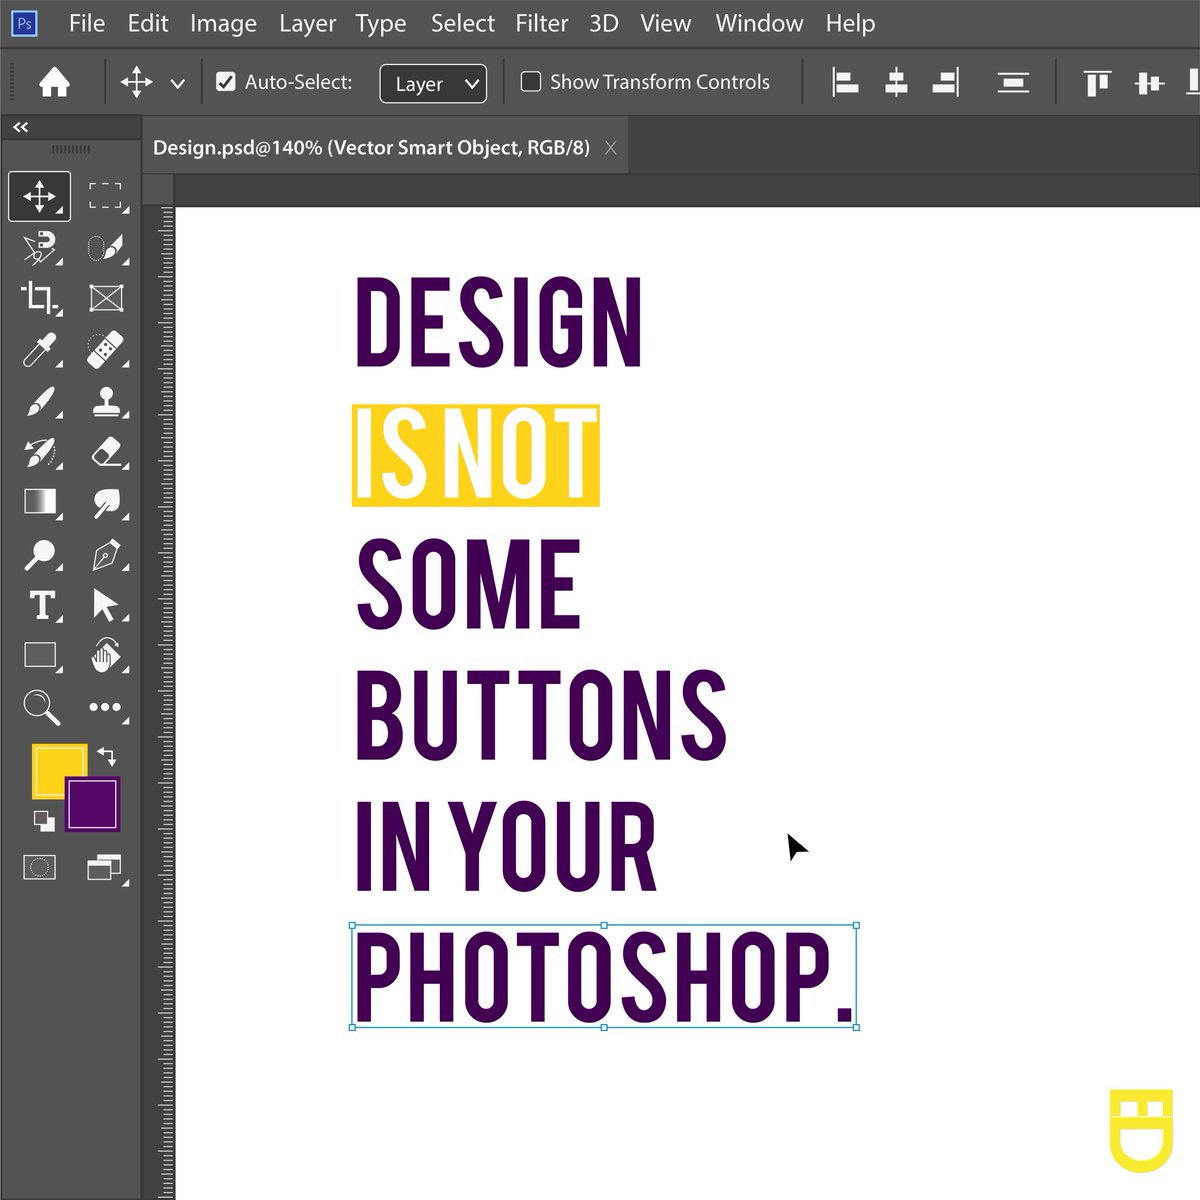Open the Type menu
The width and height of the screenshot is (1200, 1200).
(x=381, y=23)
